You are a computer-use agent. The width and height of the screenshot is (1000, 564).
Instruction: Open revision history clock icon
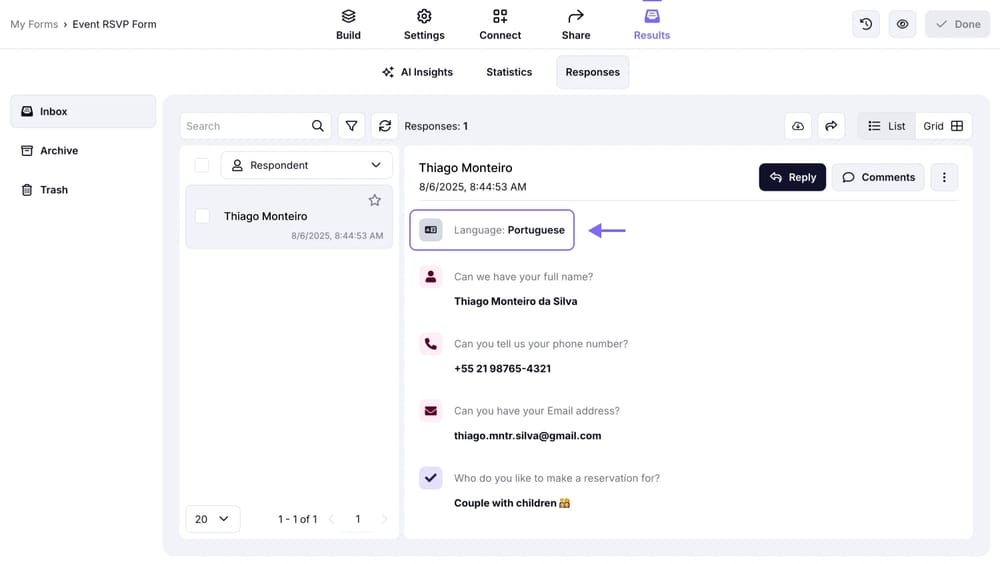tap(866, 24)
